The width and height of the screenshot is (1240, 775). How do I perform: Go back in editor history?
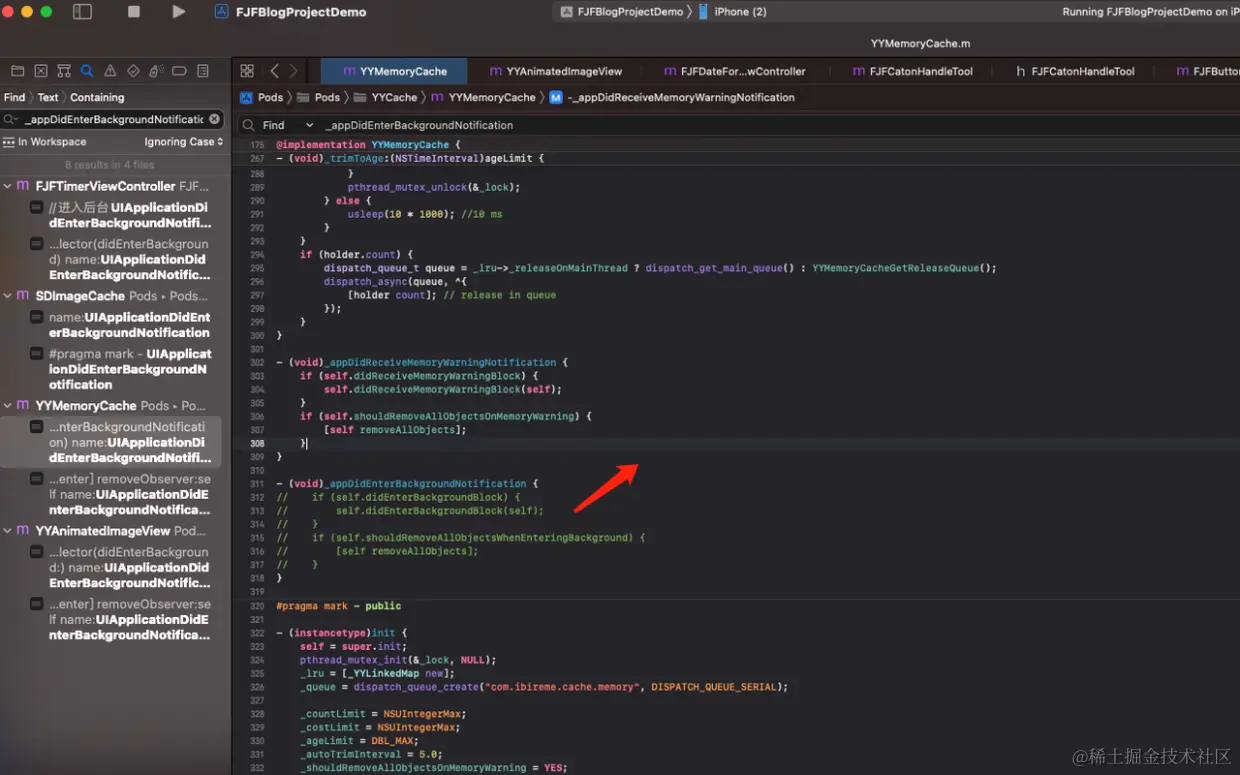pyautogui.click(x=274, y=71)
